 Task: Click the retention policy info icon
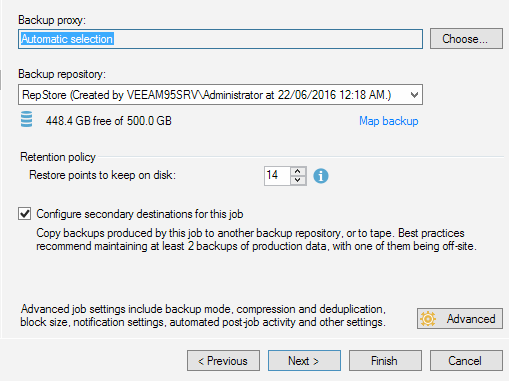click(x=321, y=176)
